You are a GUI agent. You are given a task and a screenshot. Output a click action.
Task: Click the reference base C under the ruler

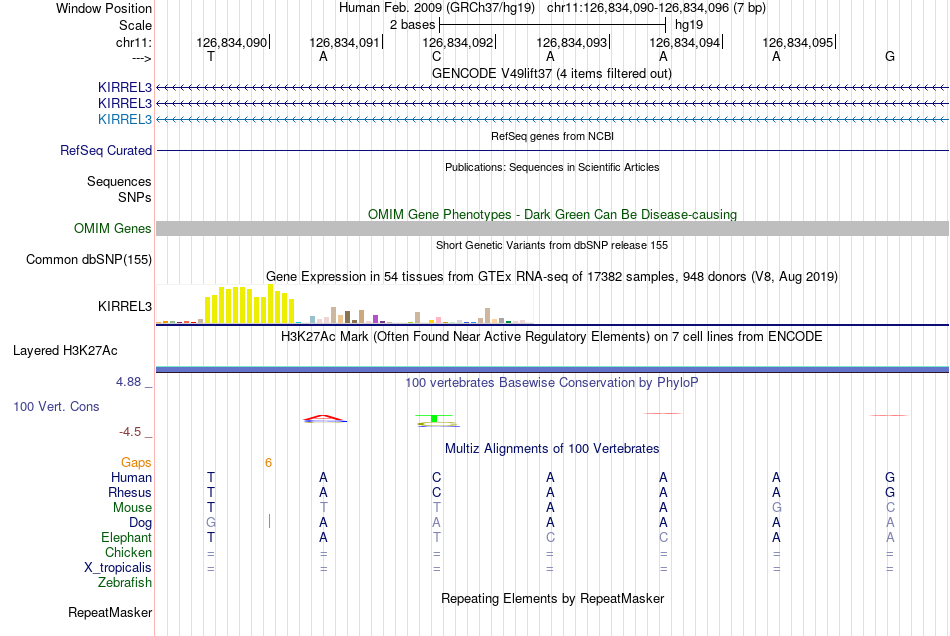436,57
